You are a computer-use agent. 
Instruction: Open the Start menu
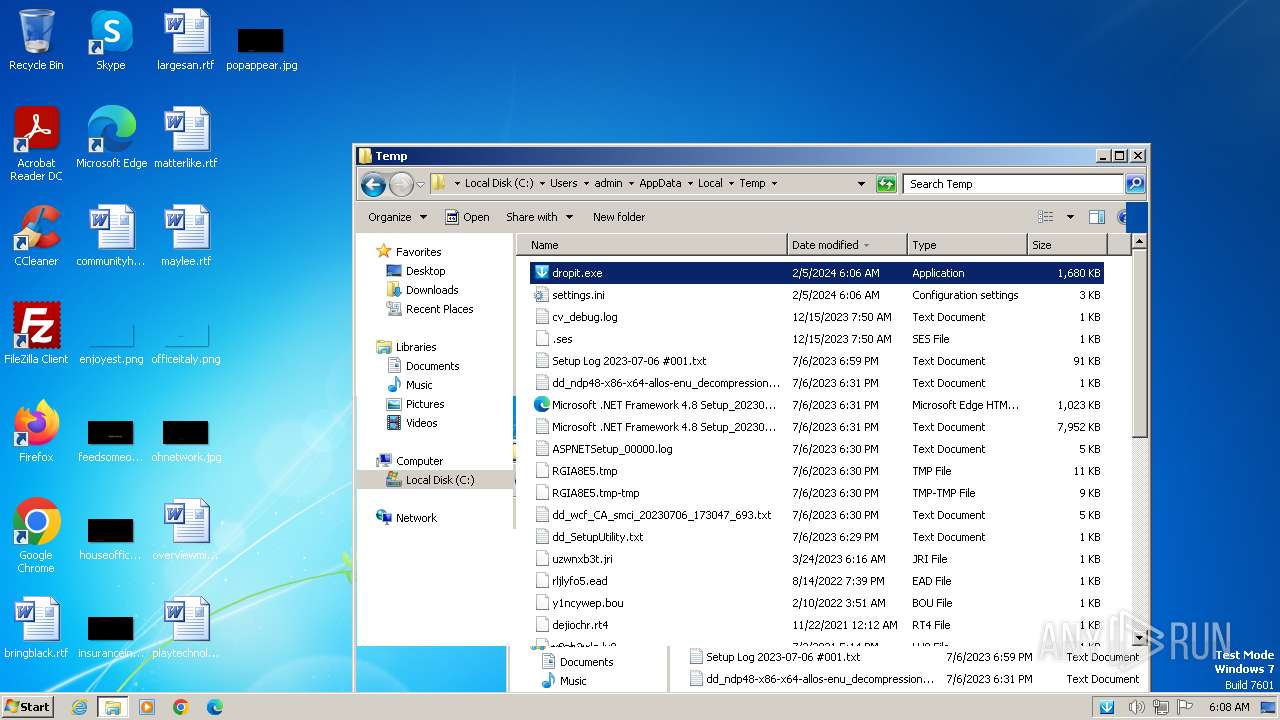pos(28,707)
